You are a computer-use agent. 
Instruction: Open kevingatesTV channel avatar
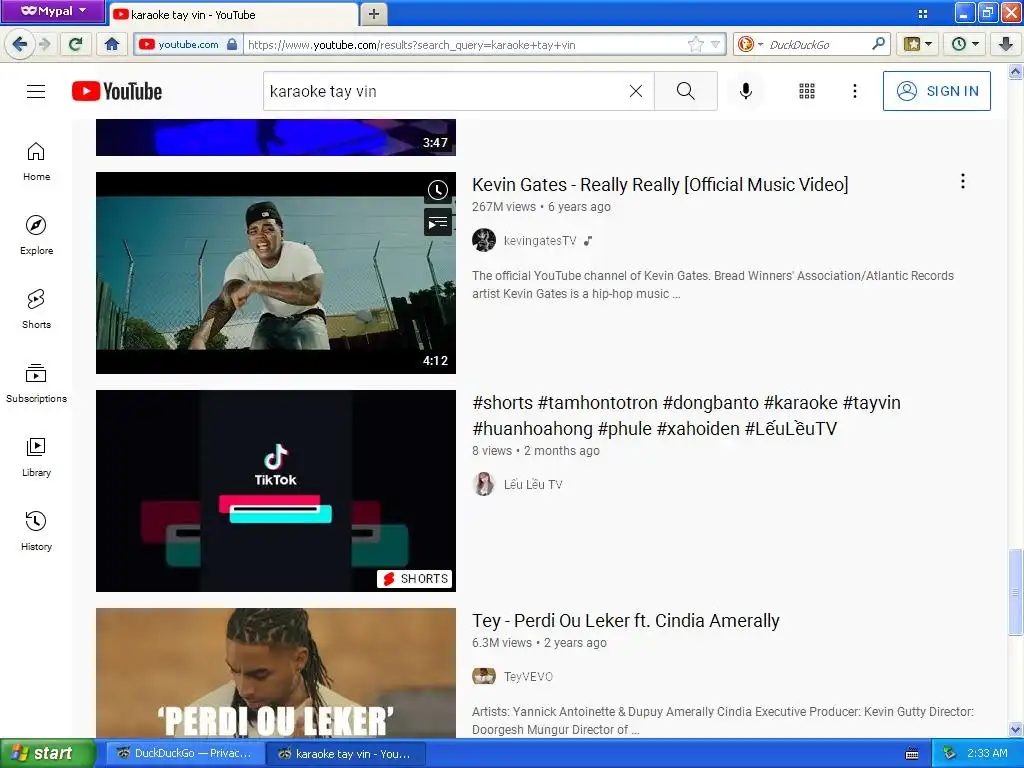click(x=484, y=240)
